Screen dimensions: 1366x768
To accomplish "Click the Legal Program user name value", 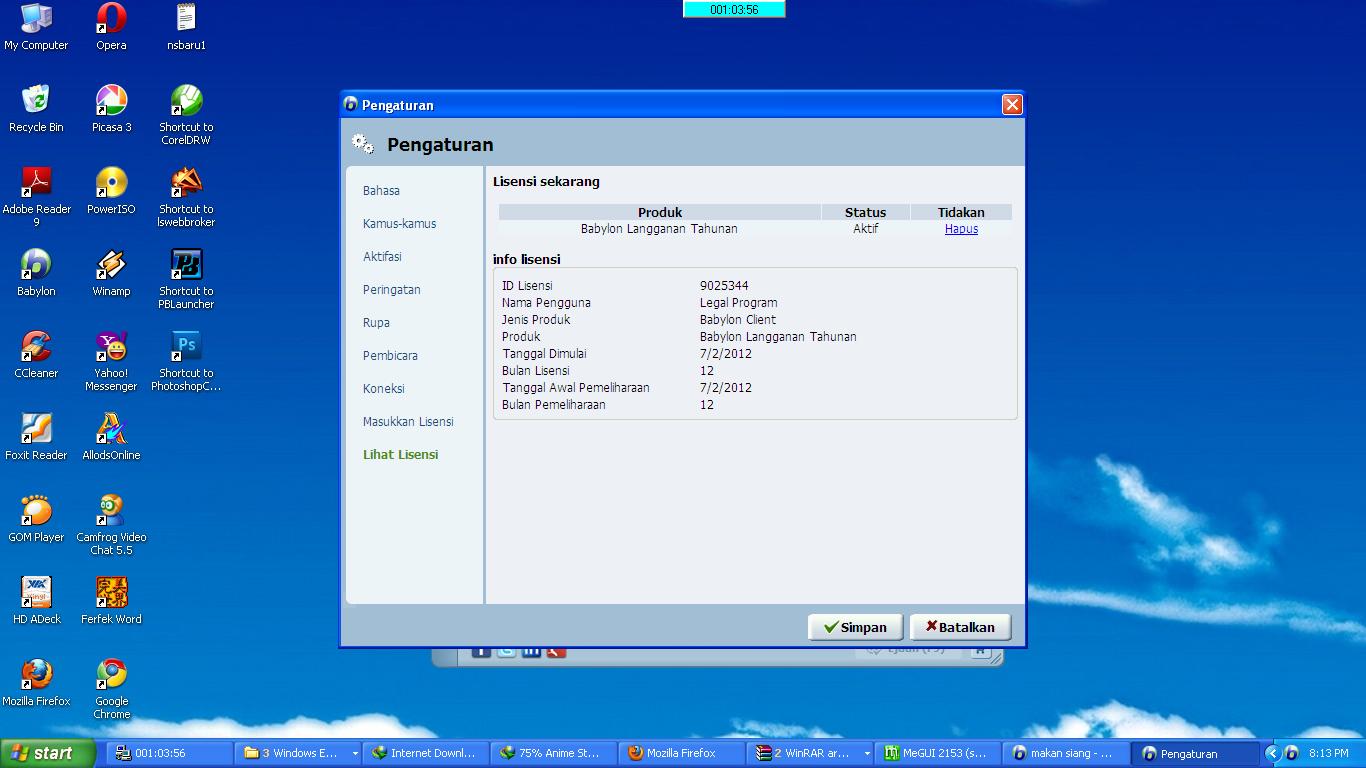I will (738, 303).
